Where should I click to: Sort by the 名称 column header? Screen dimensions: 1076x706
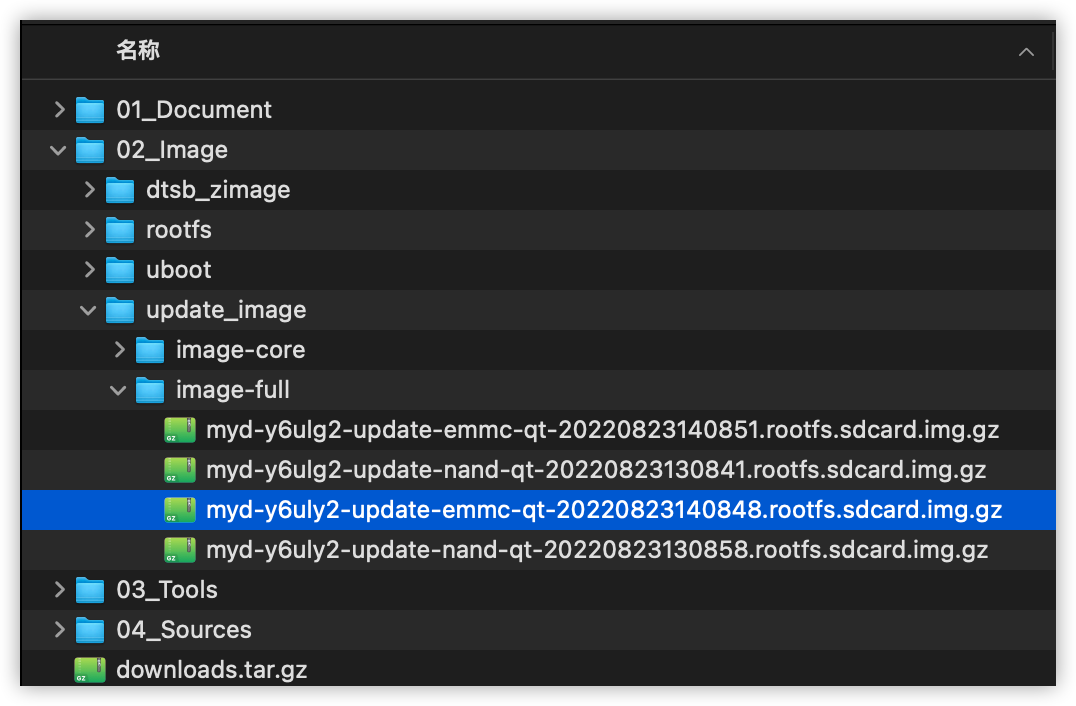coord(138,51)
